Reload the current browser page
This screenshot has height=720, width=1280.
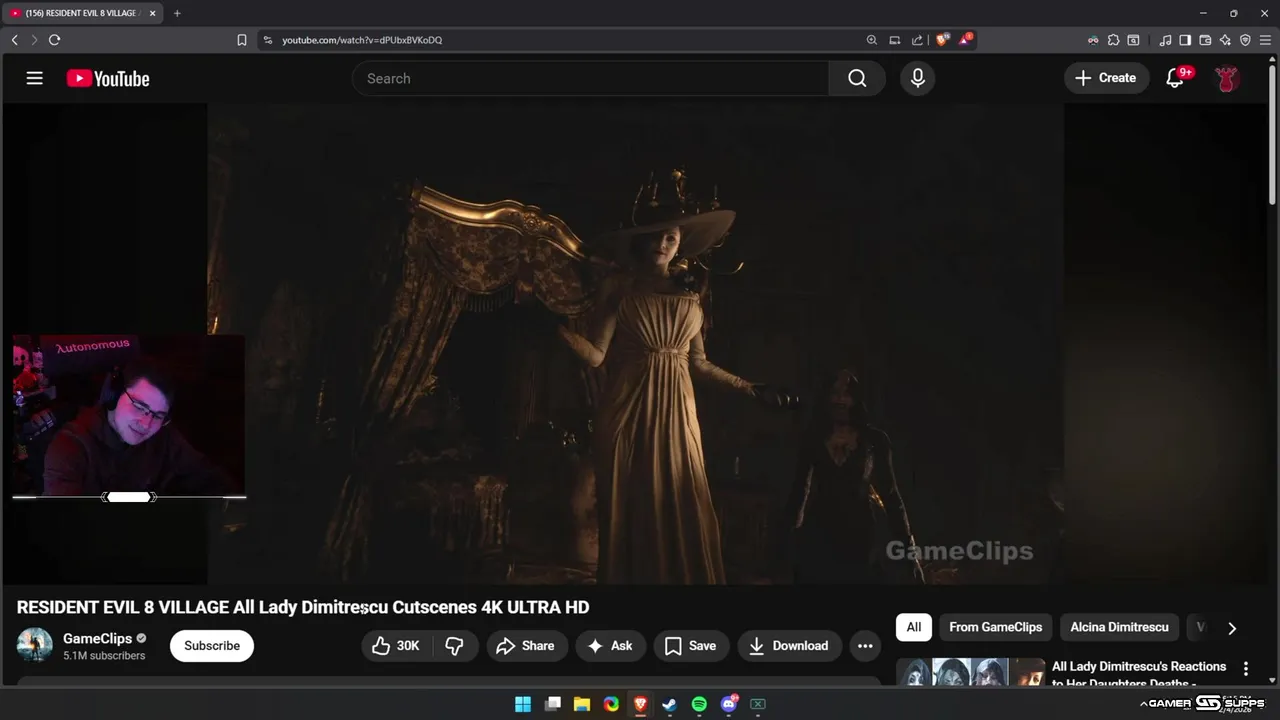point(54,40)
